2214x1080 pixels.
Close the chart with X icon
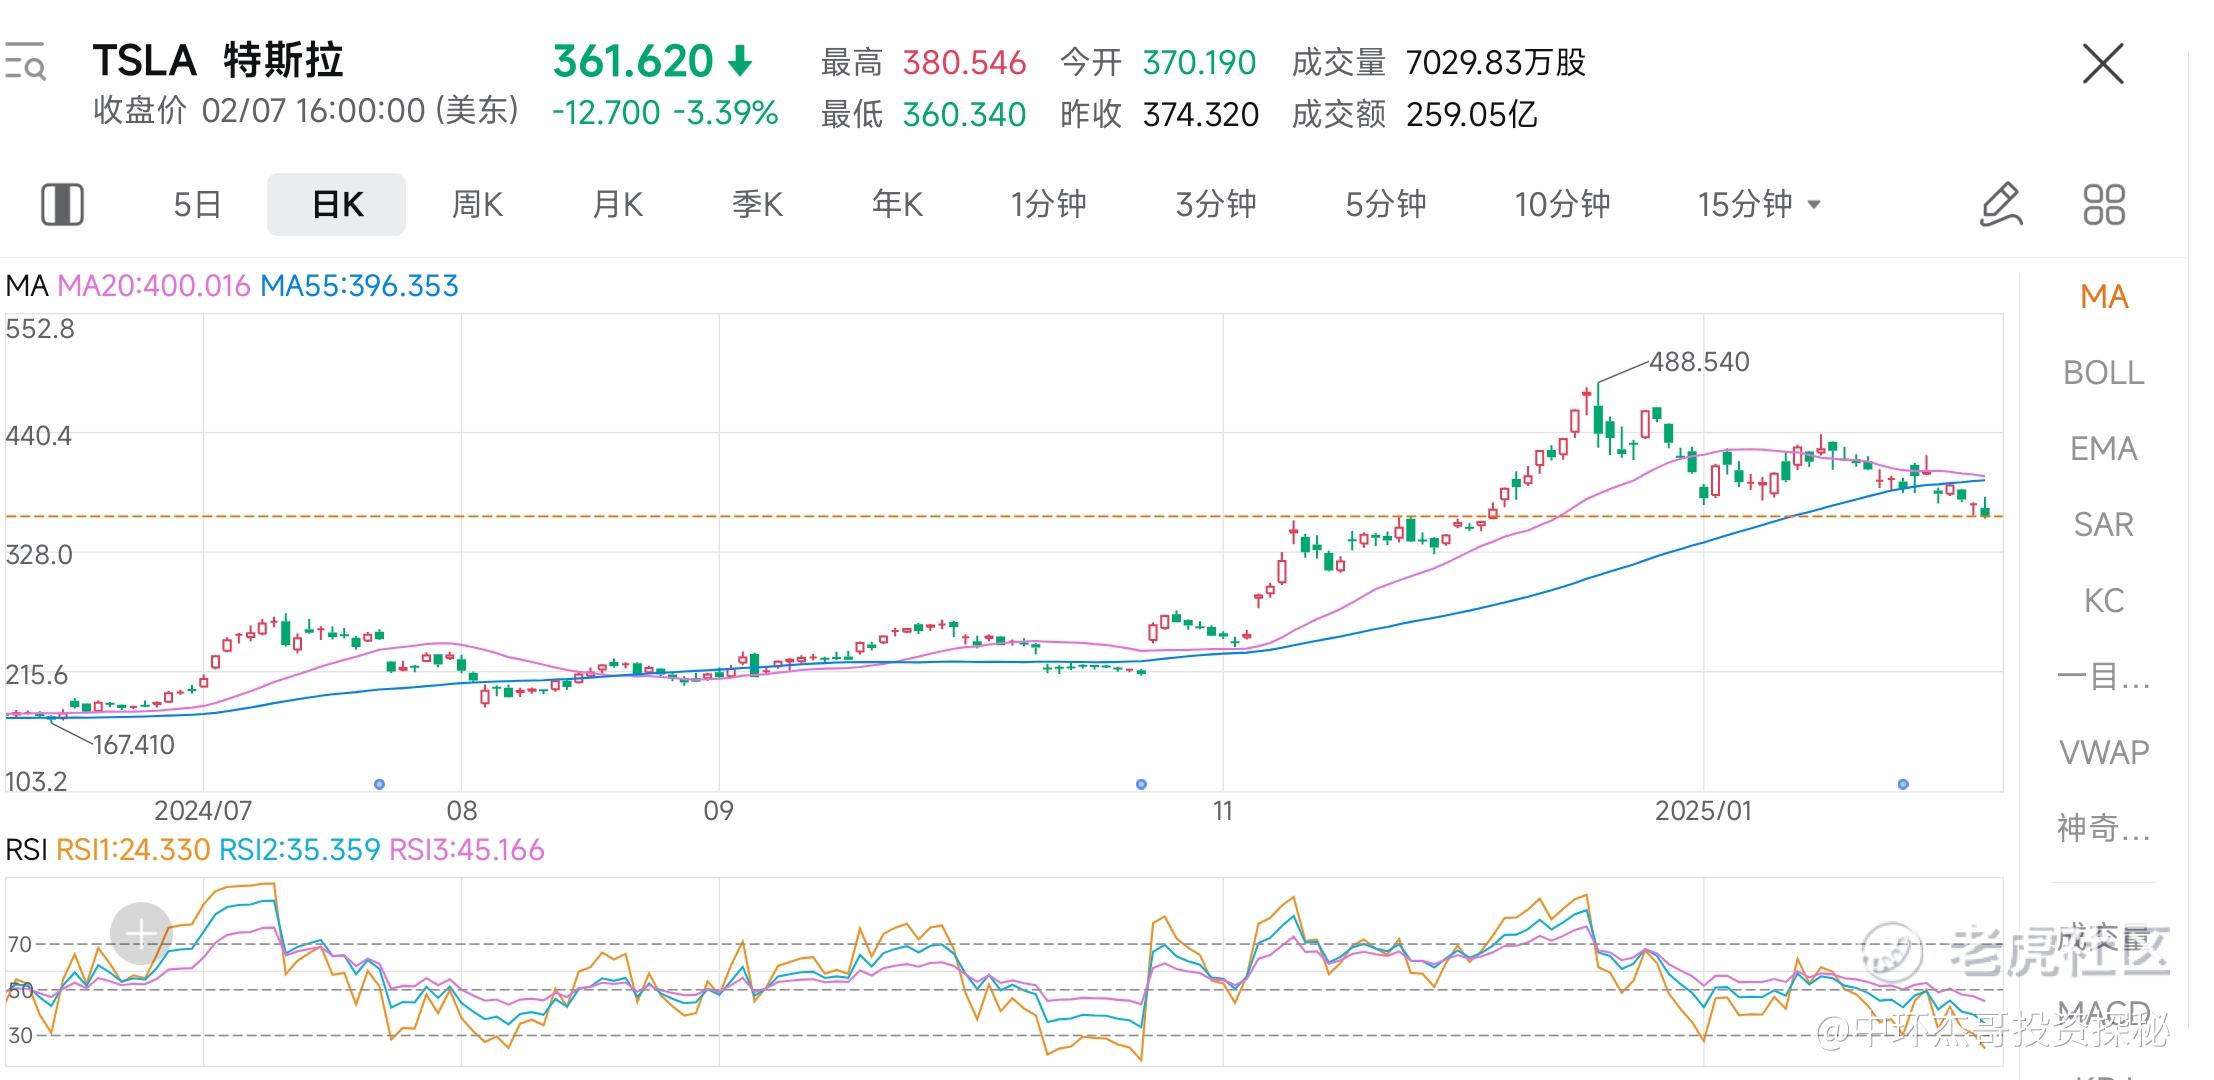2102,64
